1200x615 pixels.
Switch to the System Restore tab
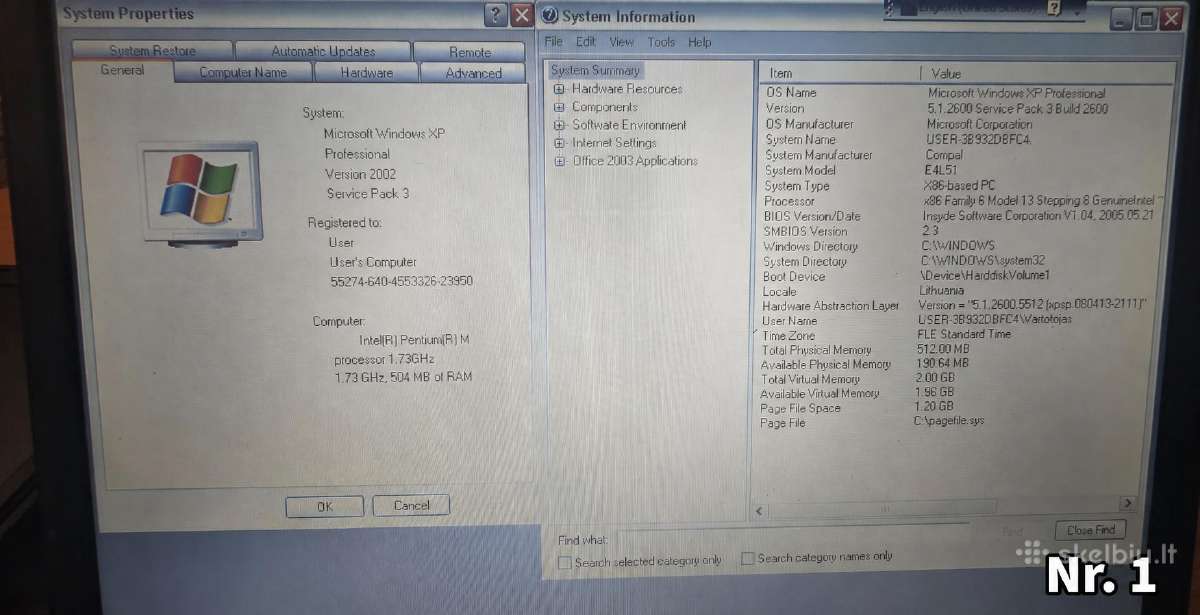tap(153, 51)
